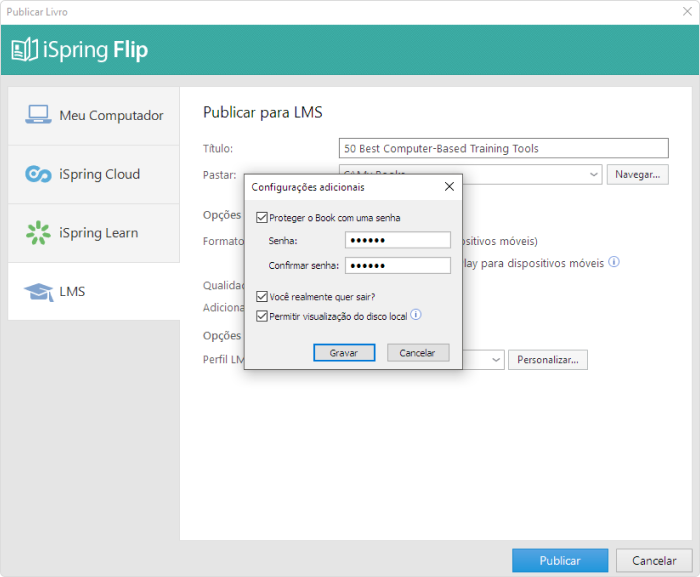Open the Meu Computador tab
Image resolution: width=700 pixels, height=577 pixels.
[94, 116]
